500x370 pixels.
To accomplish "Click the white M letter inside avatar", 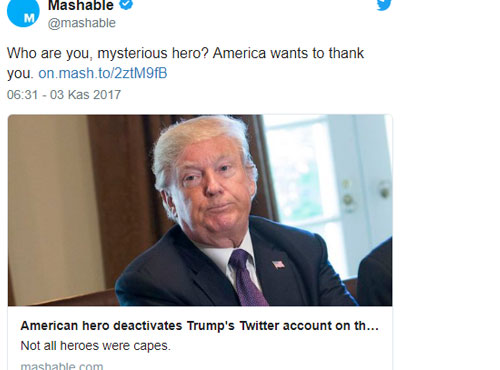I will tap(29, 18).
